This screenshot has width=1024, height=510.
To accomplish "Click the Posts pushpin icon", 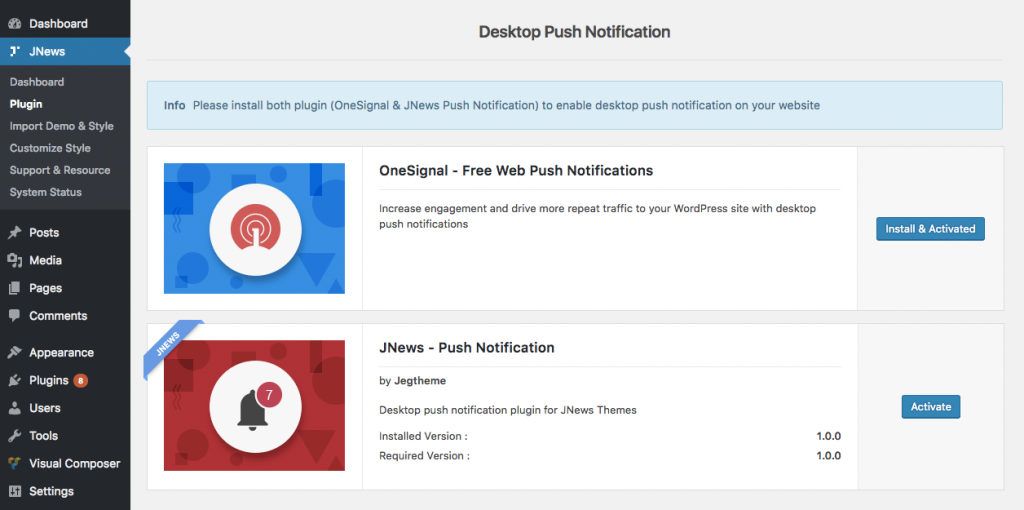I will coord(14,233).
